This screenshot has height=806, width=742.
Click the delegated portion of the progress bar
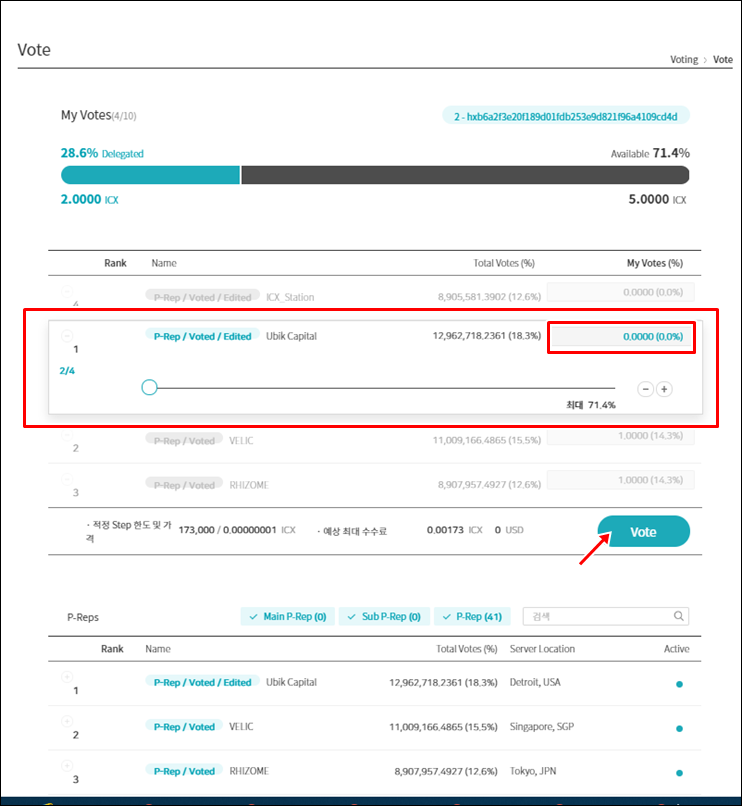[150, 175]
